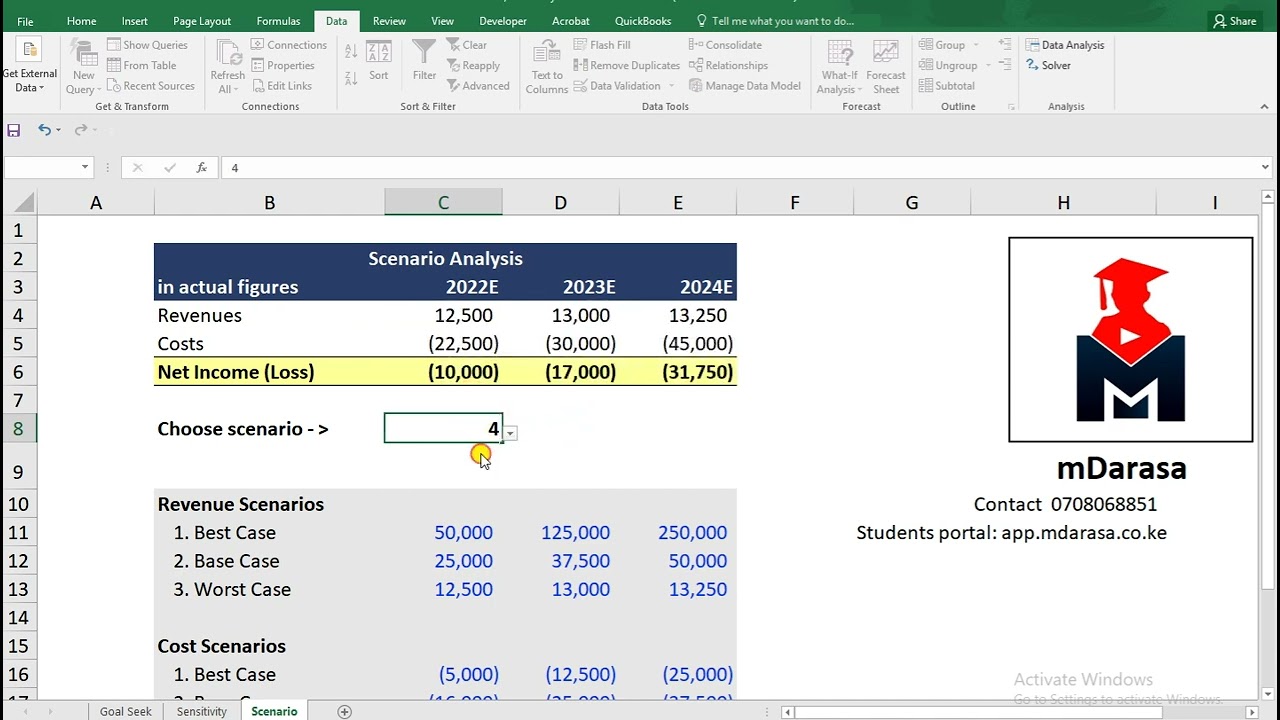Switch to the Review tab

[x=389, y=21]
